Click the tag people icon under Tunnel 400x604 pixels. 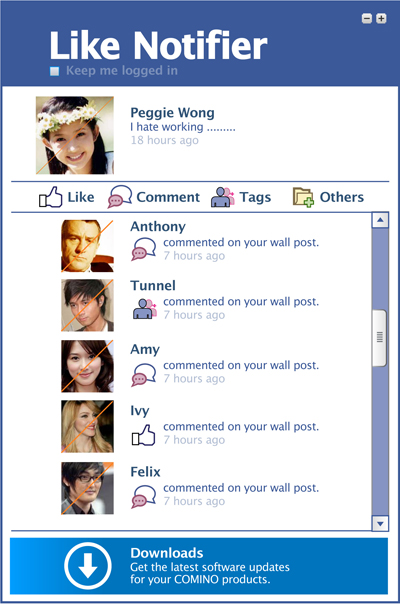point(145,309)
